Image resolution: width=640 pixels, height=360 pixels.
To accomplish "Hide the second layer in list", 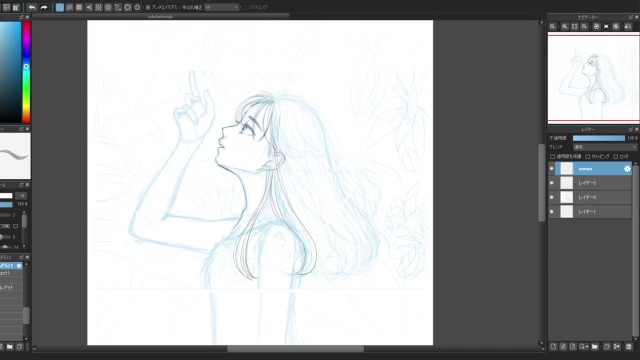I will (551, 183).
